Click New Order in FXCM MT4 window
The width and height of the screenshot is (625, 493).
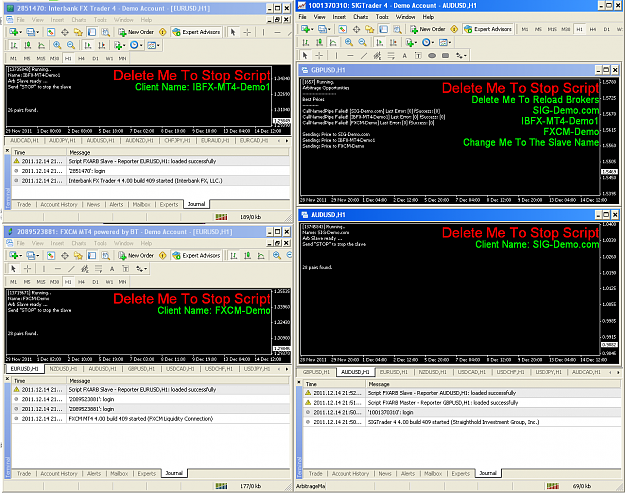click(136, 255)
